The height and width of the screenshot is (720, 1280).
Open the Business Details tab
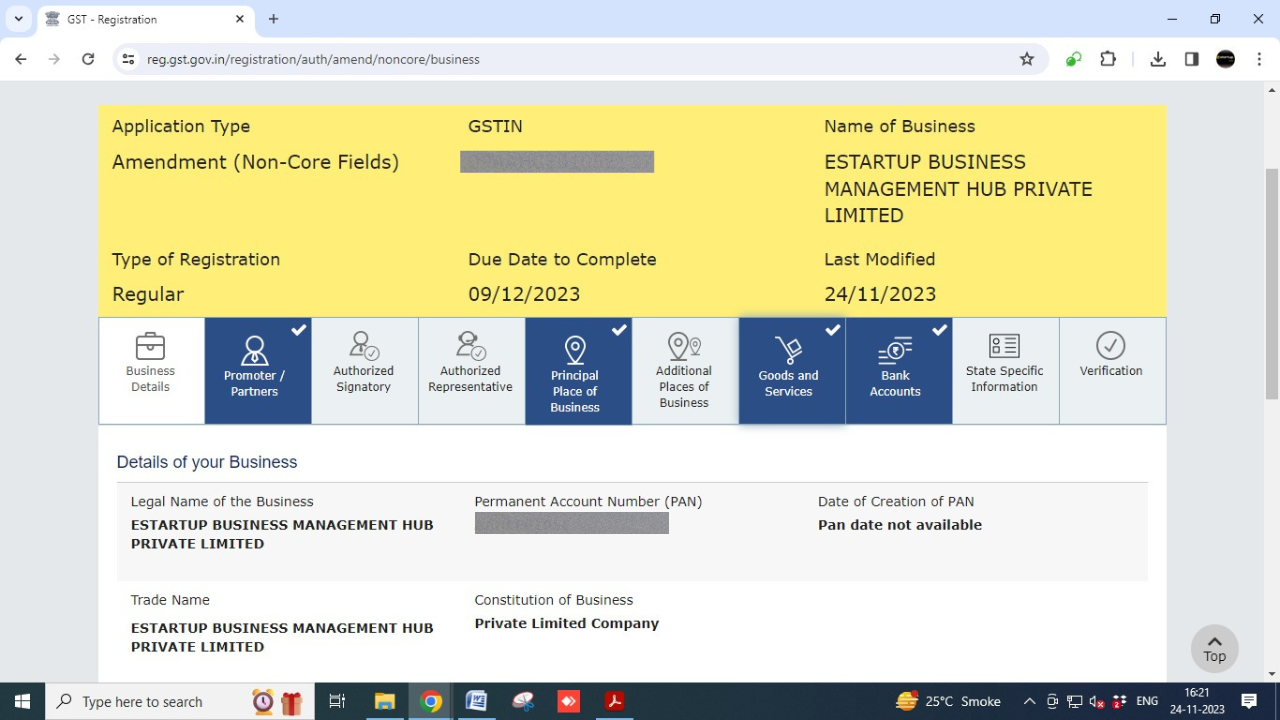tap(151, 371)
